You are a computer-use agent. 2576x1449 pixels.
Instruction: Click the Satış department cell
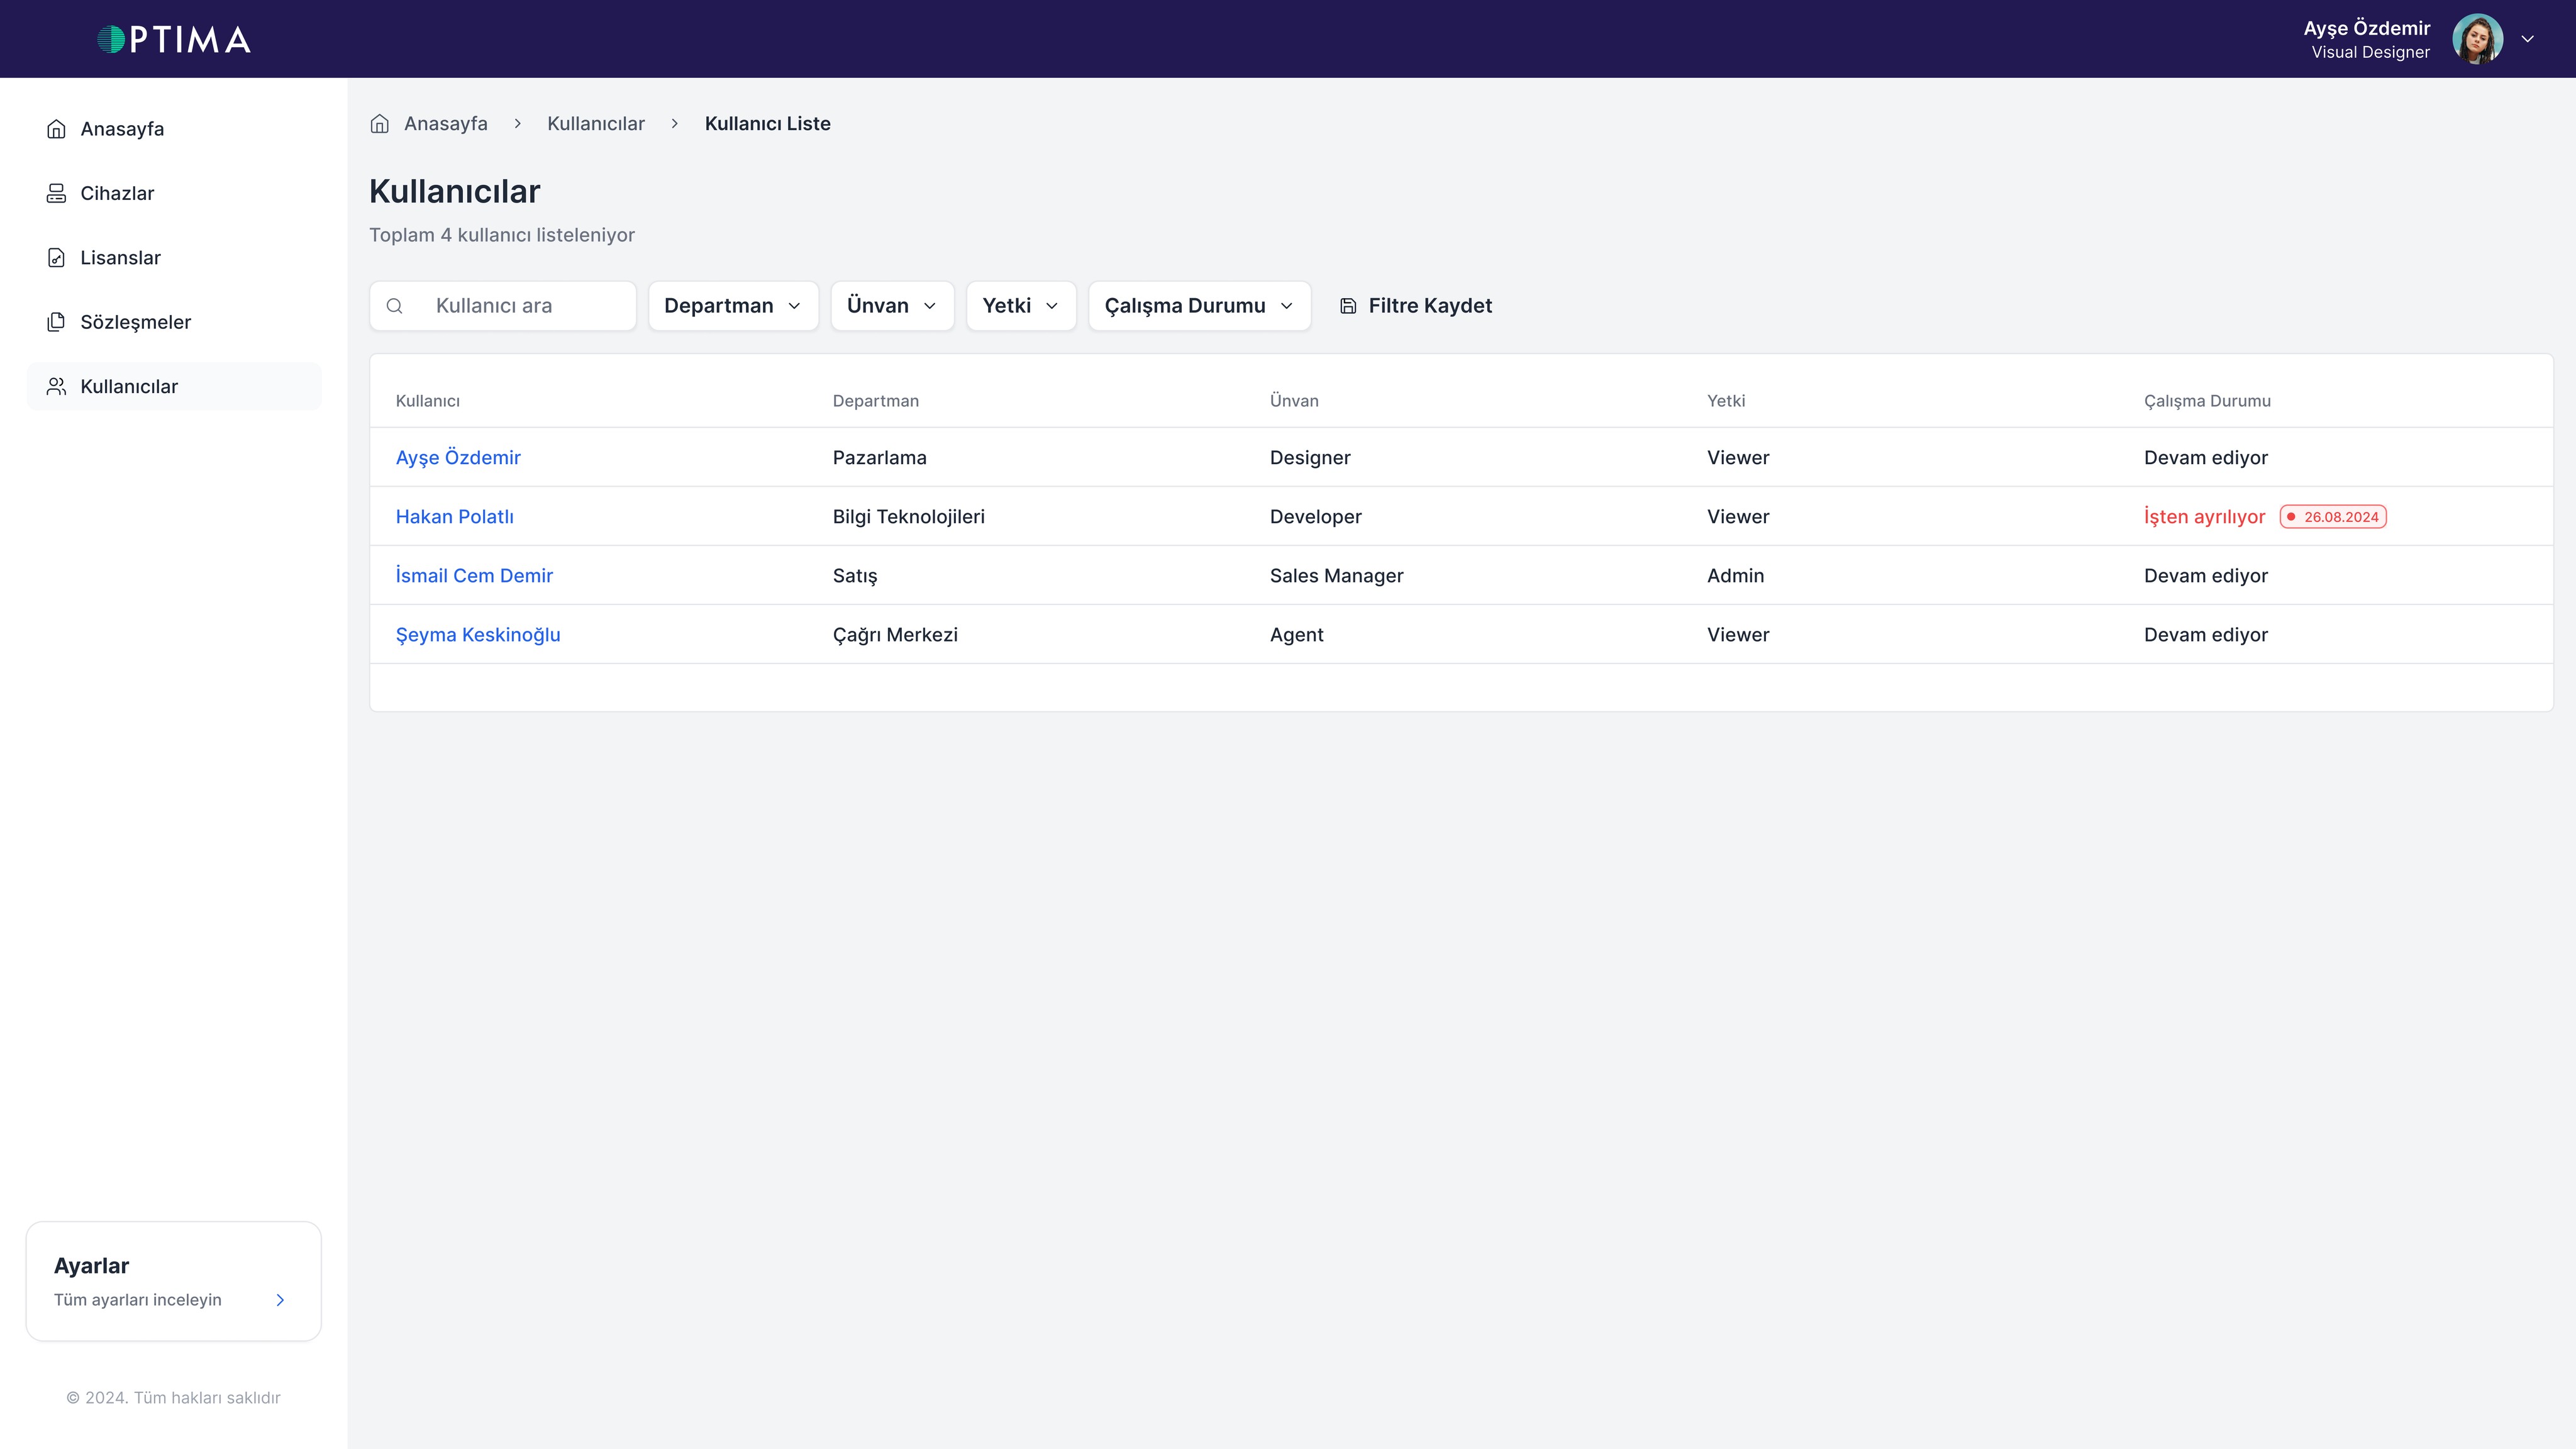click(855, 575)
